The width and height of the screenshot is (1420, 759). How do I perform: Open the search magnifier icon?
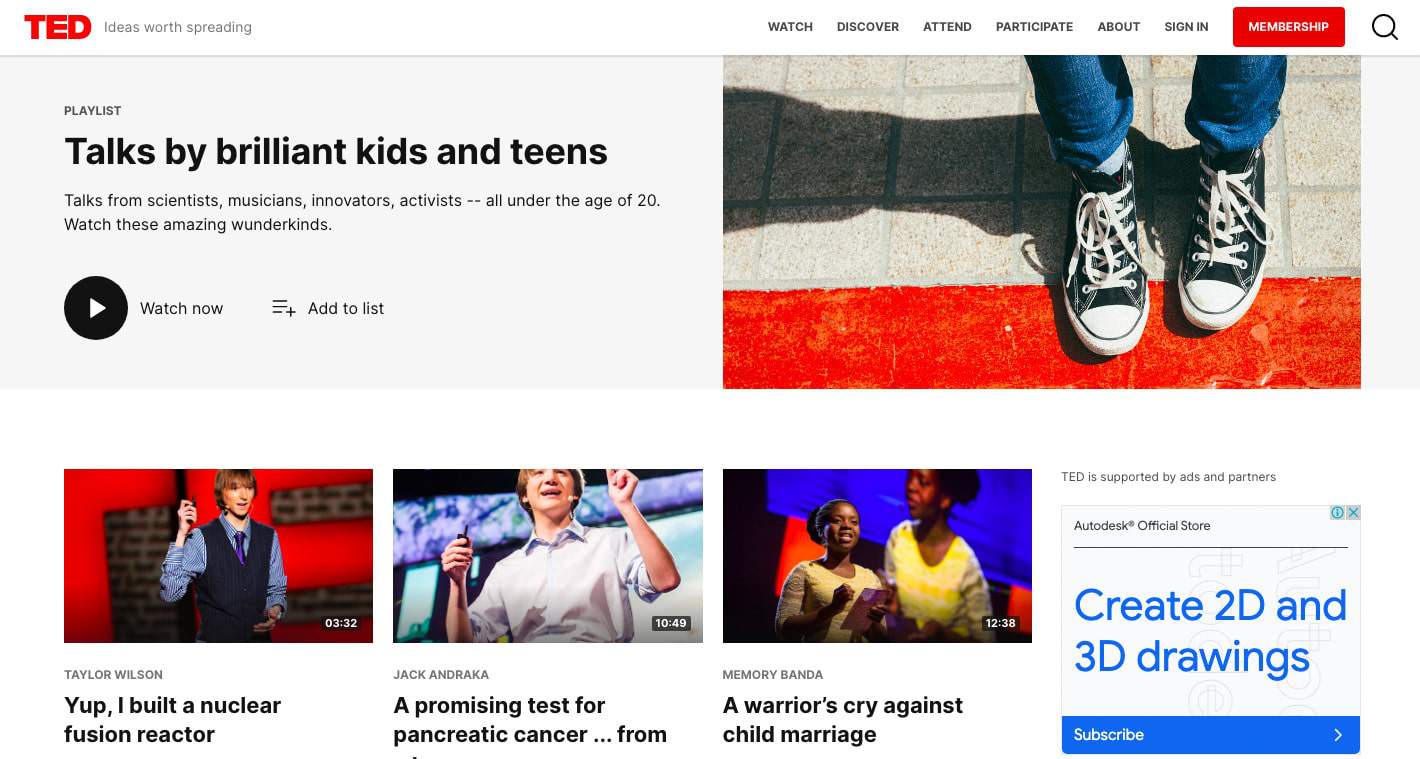point(1385,27)
